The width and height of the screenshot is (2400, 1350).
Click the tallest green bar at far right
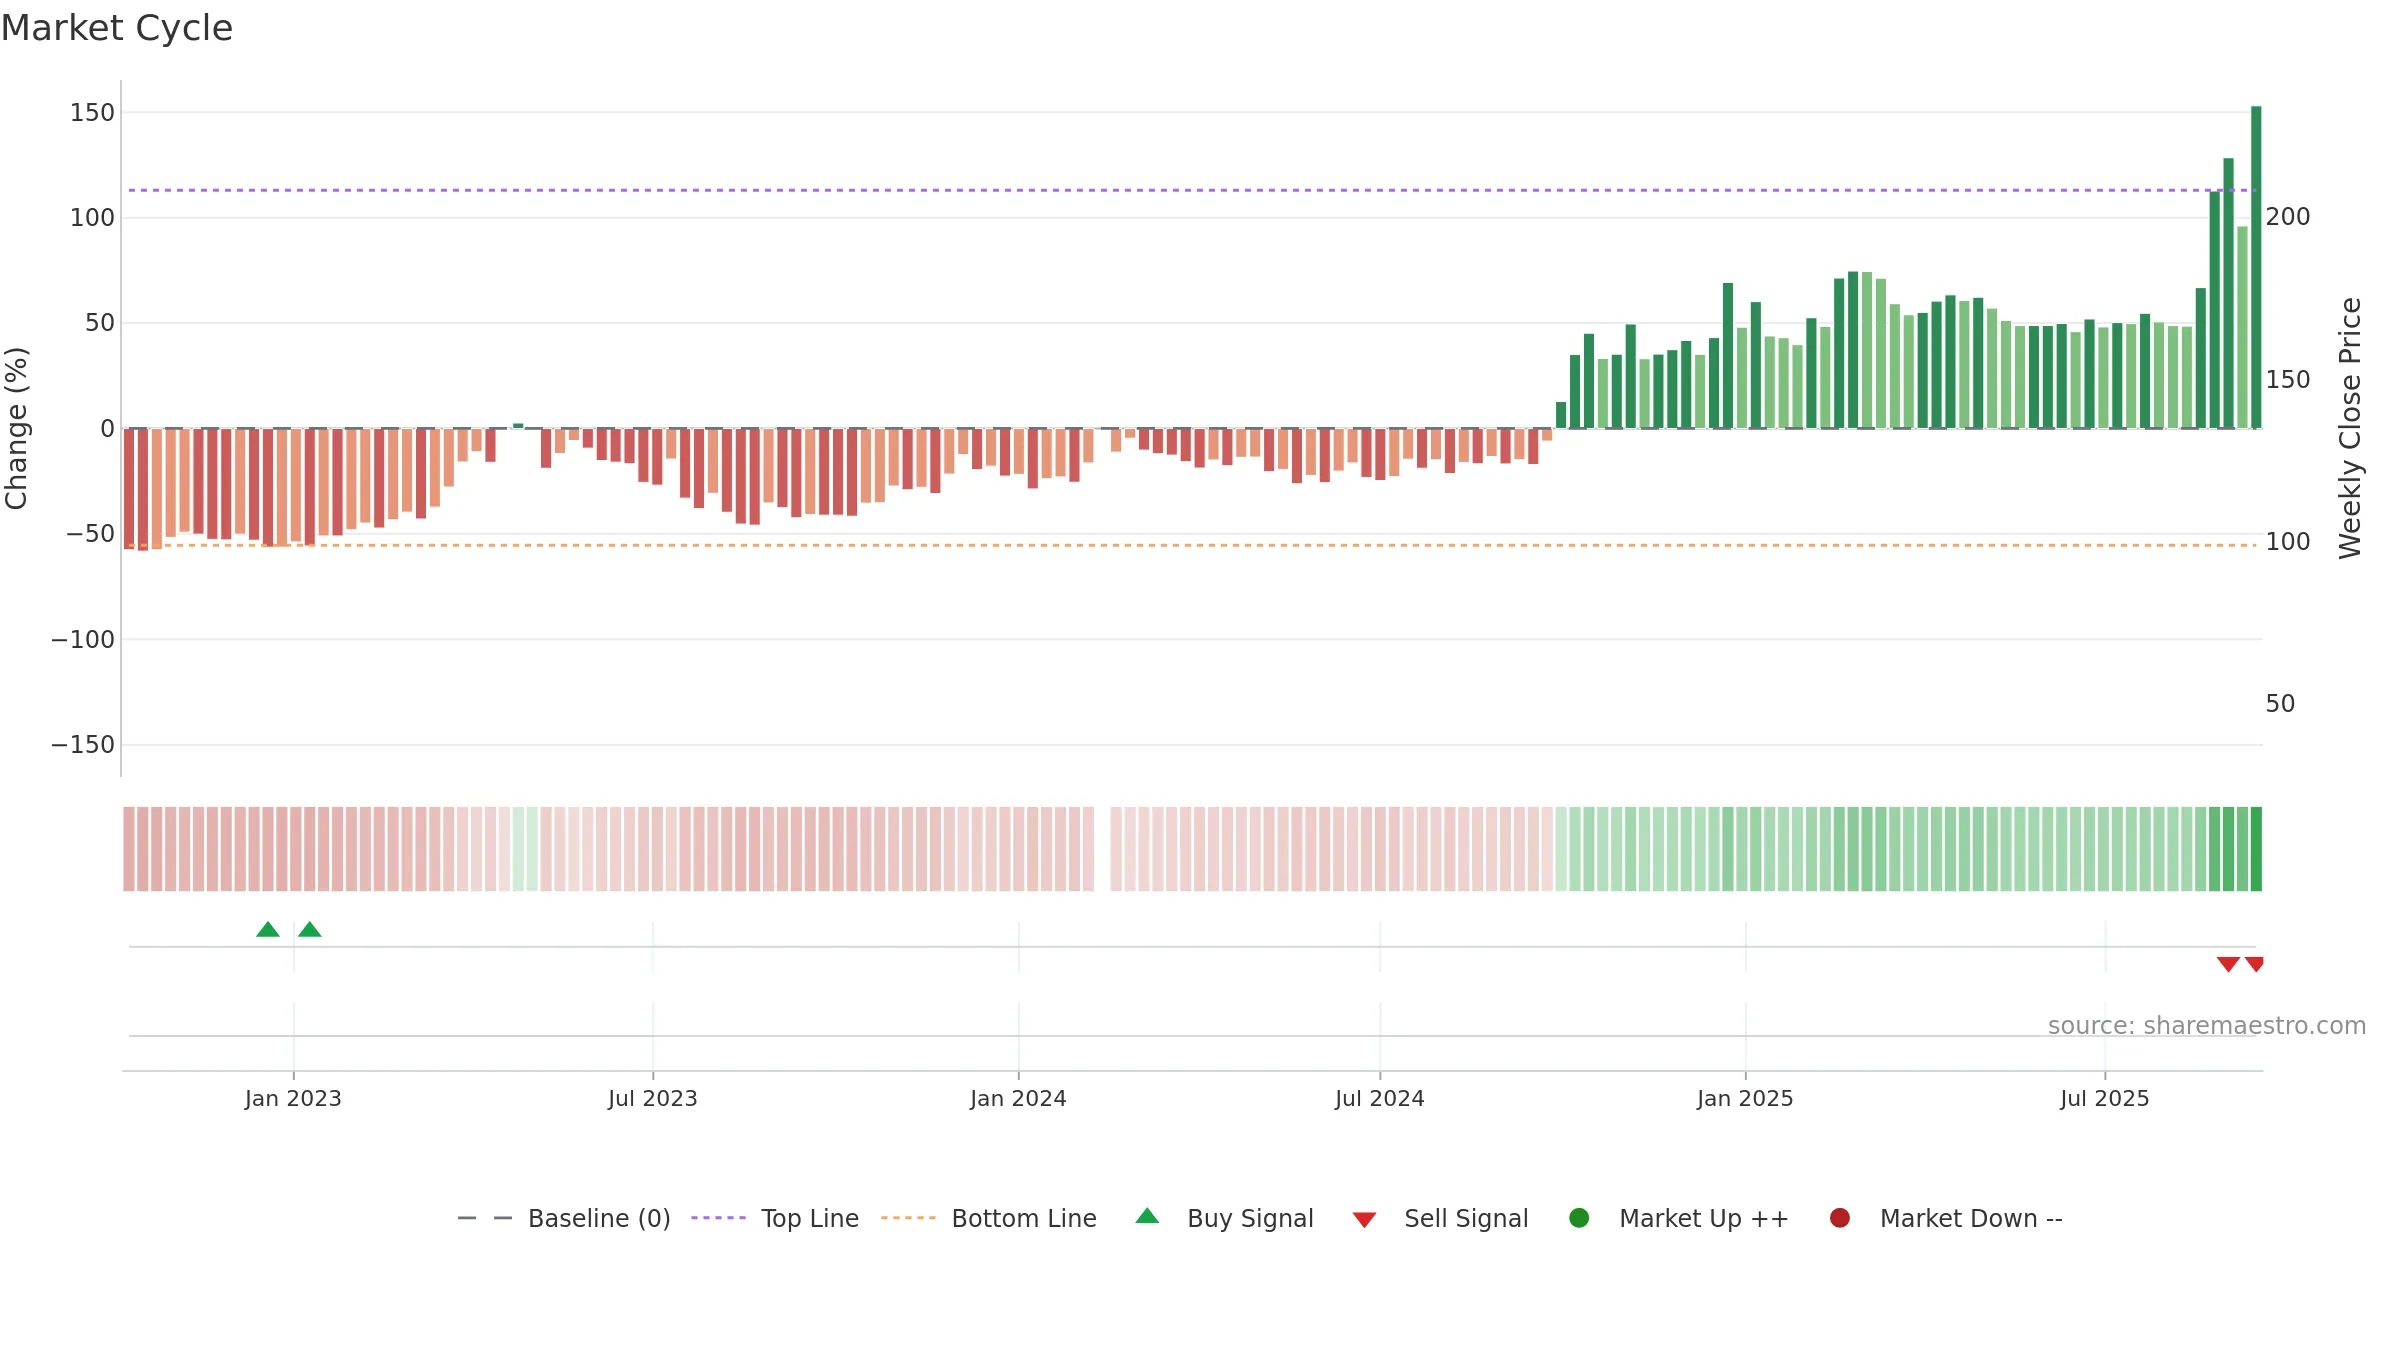(2256, 267)
